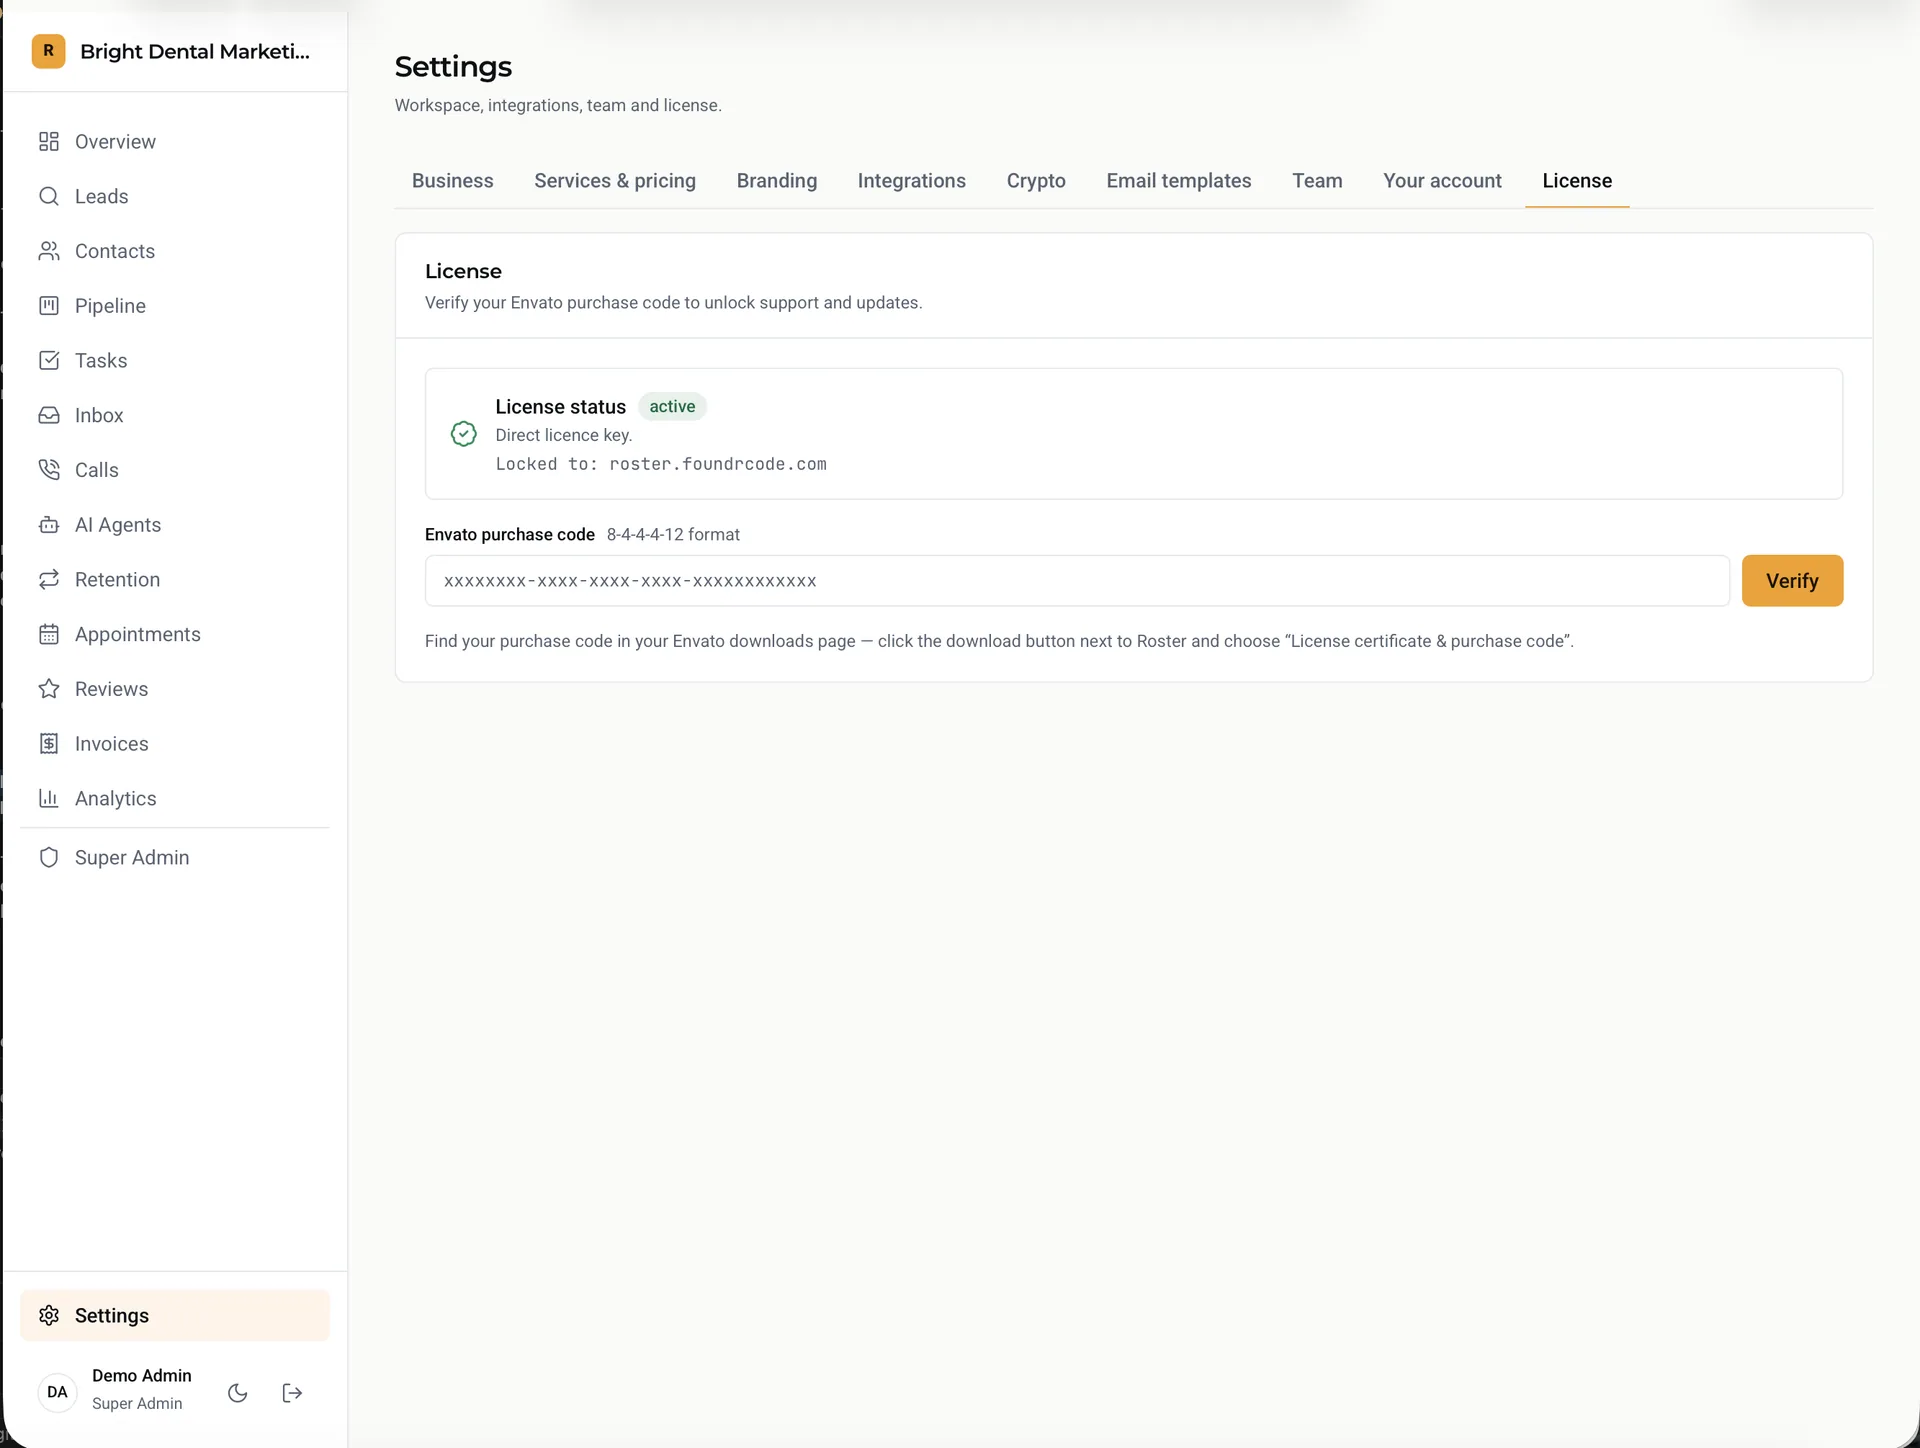Viewport: 1920px width, 1448px height.
Task: Click the DA user avatar
Action: pyautogui.click(x=57, y=1392)
